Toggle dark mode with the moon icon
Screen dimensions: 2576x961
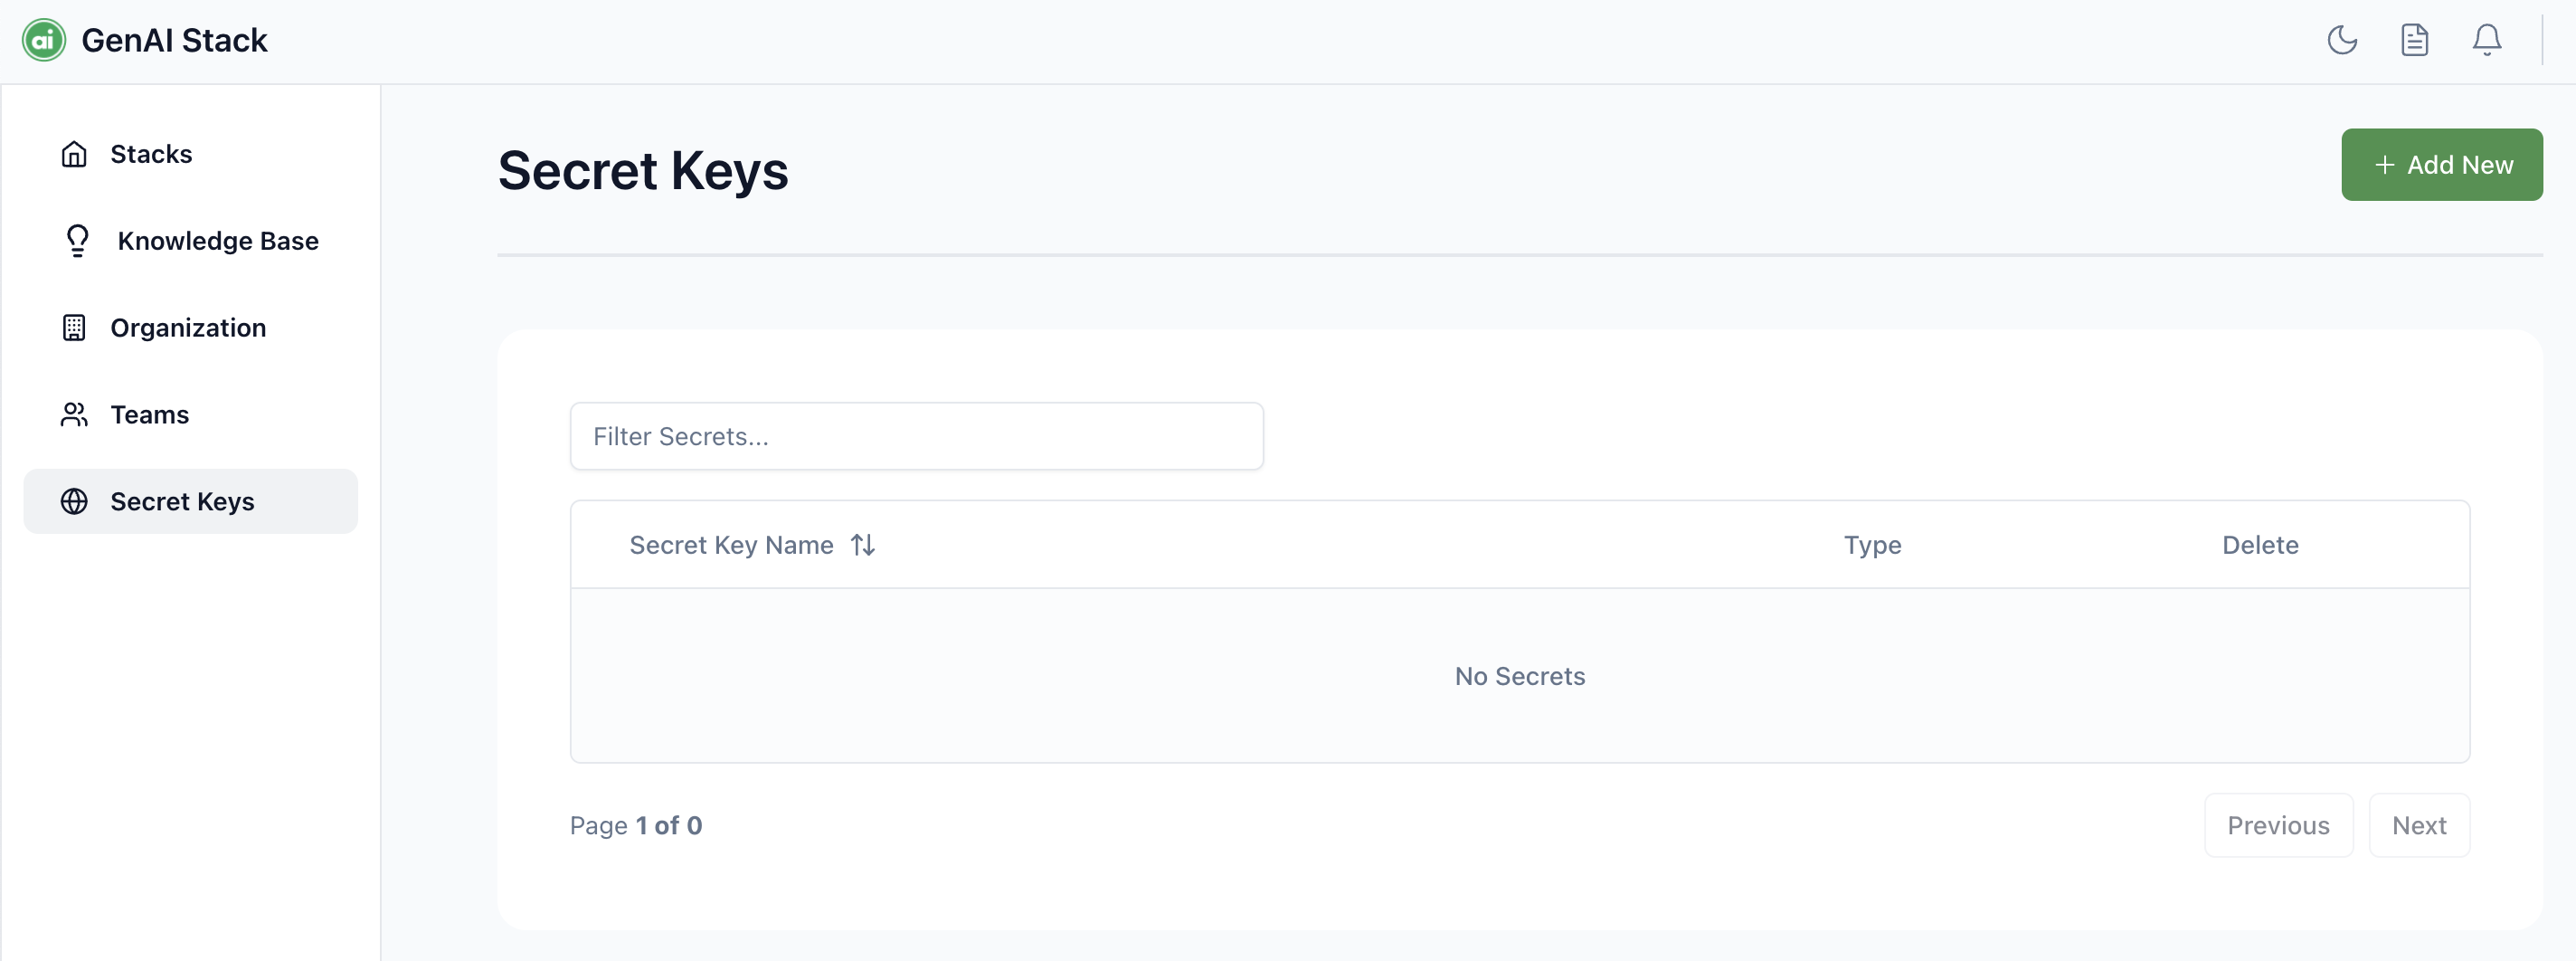[x=2342, y=40]
